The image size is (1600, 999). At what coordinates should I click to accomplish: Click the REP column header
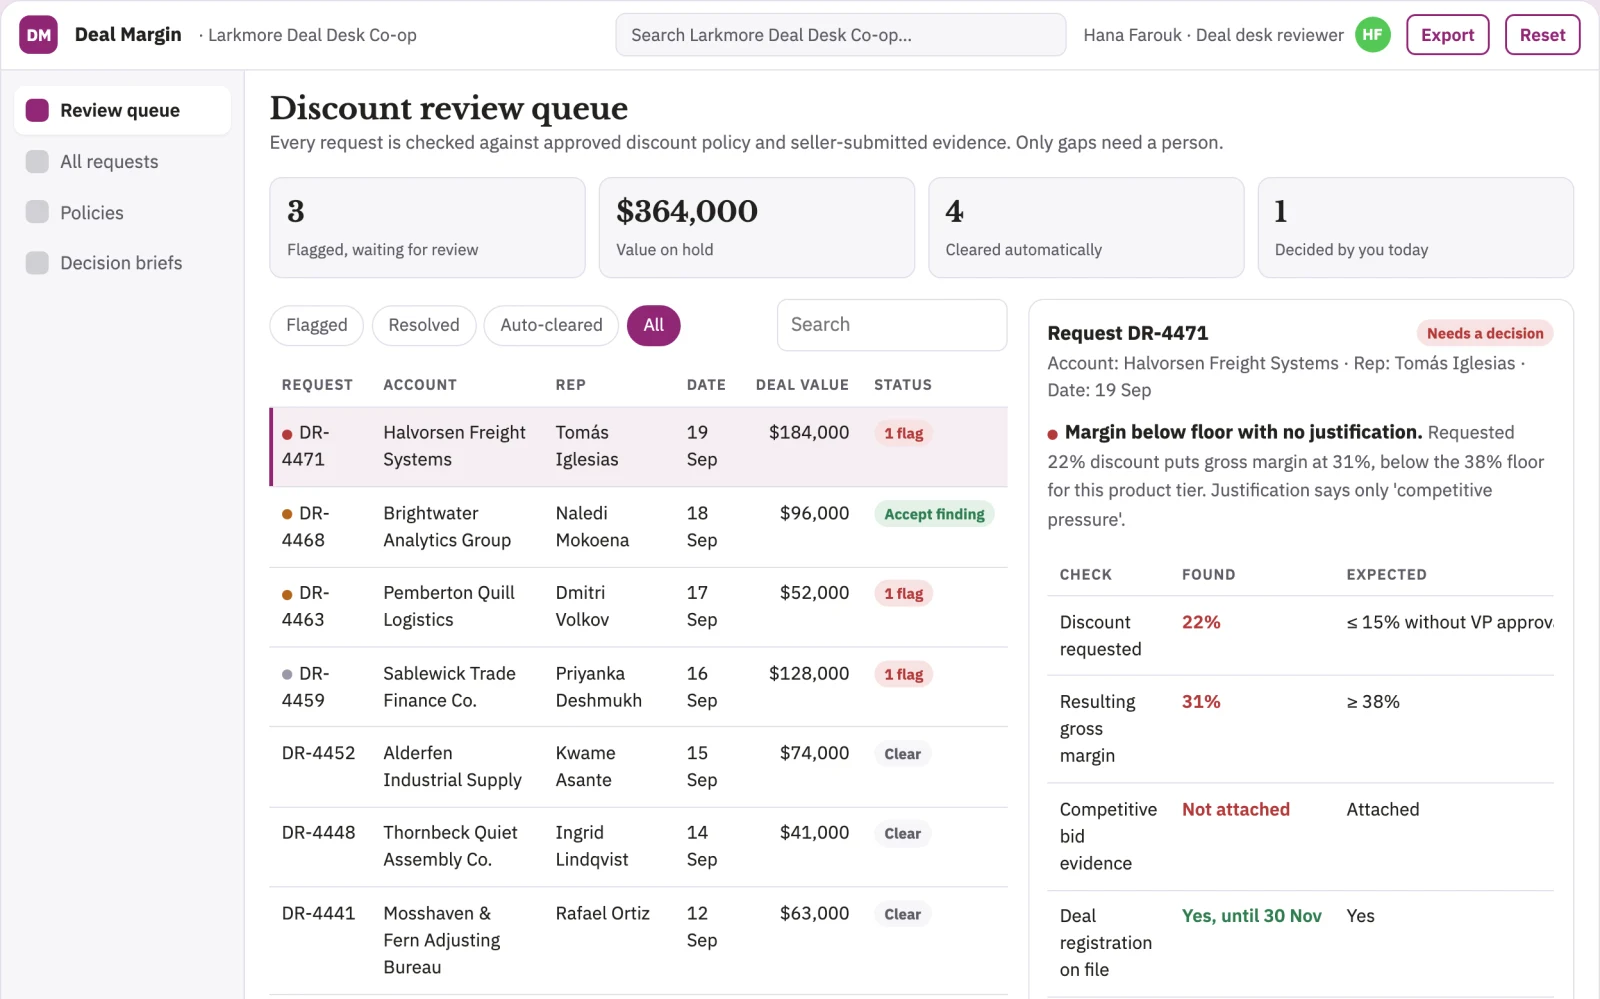(x=571, y=385)
